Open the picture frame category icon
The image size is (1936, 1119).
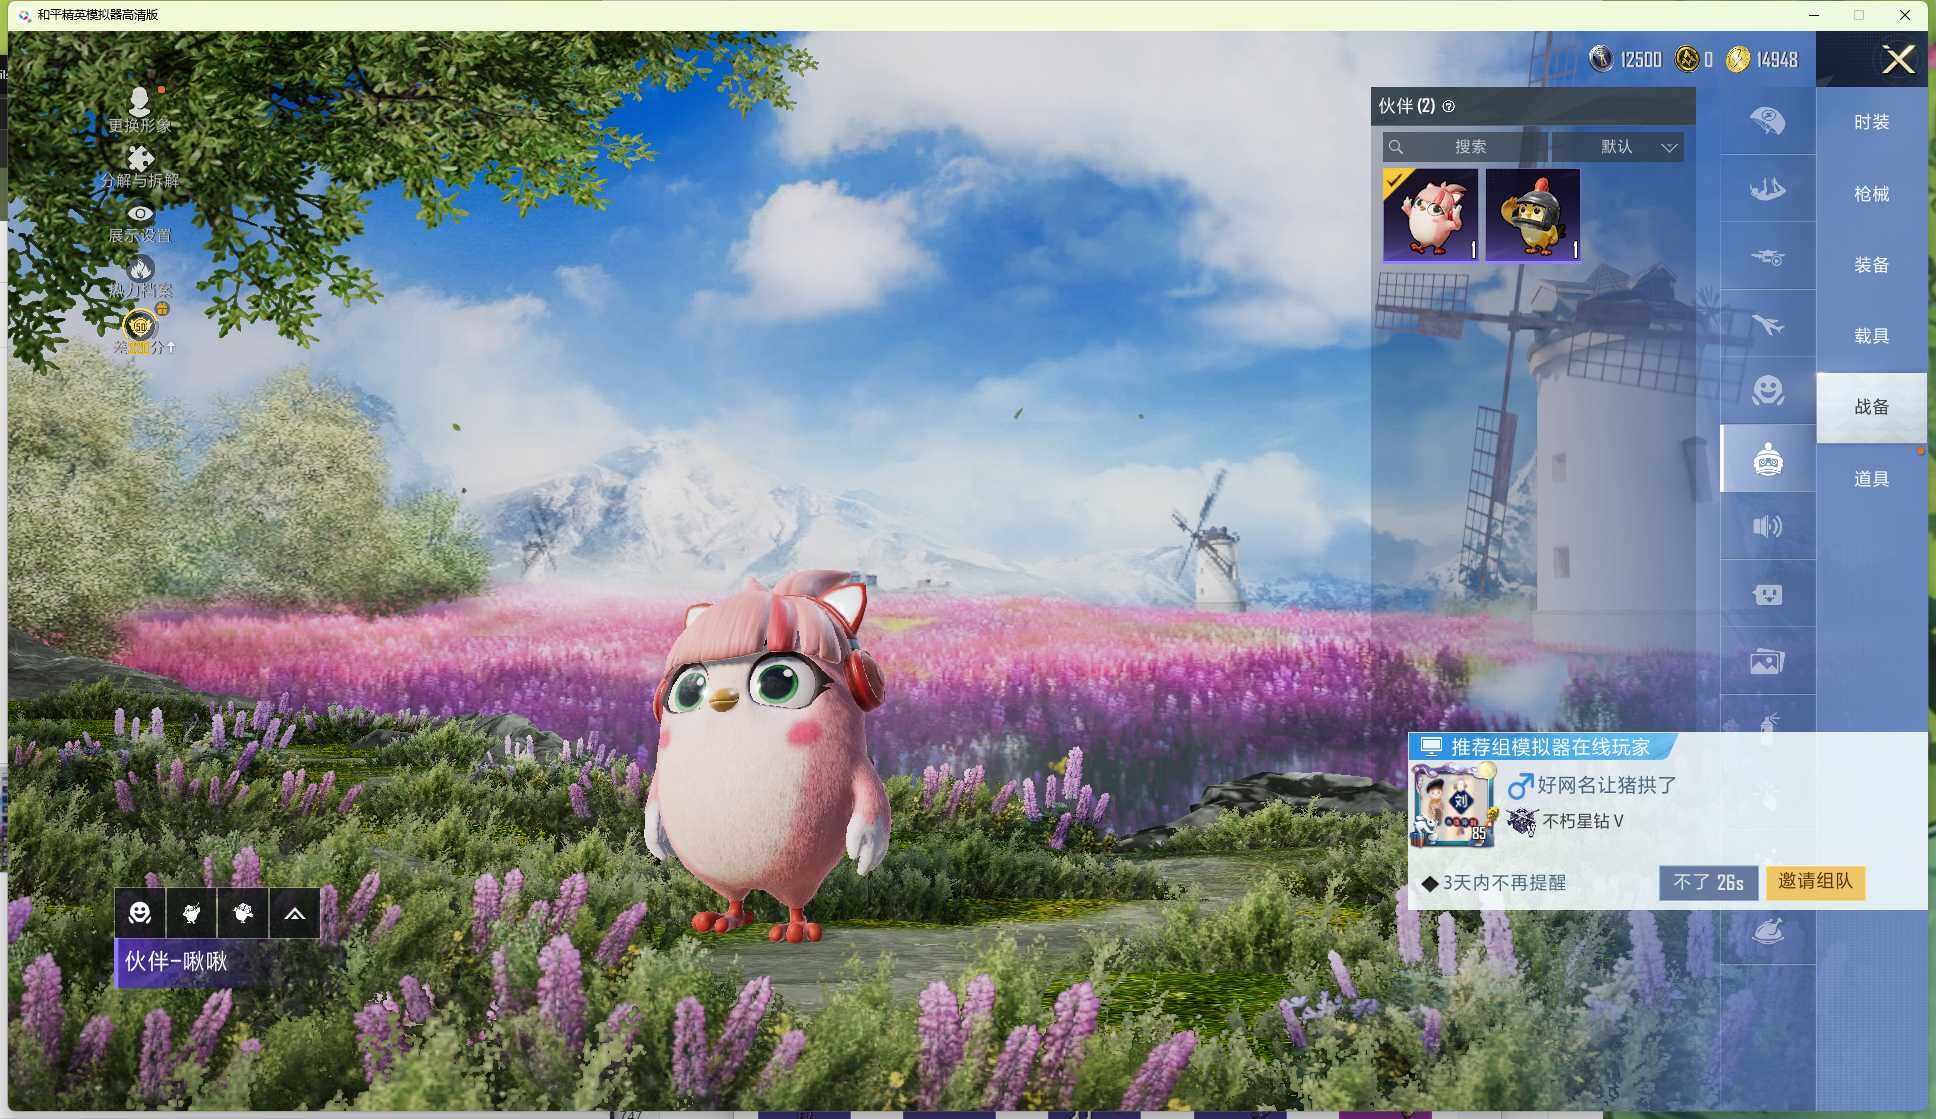(x=1767, y=661)
